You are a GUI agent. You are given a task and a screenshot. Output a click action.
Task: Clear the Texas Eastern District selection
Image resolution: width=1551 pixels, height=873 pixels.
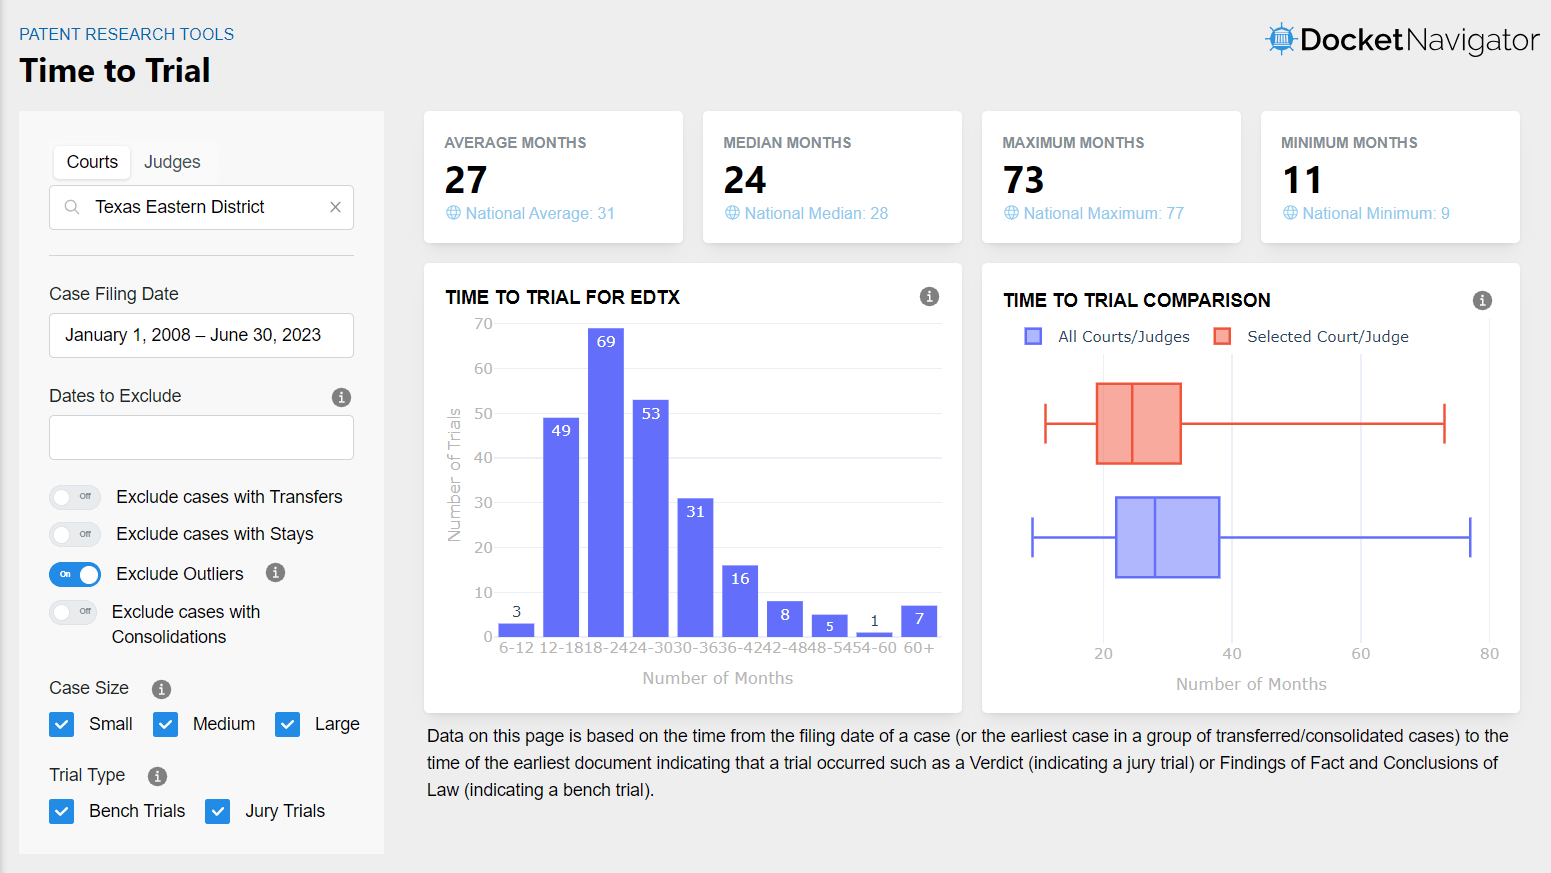pyautogui.click(x=335, y=207)
